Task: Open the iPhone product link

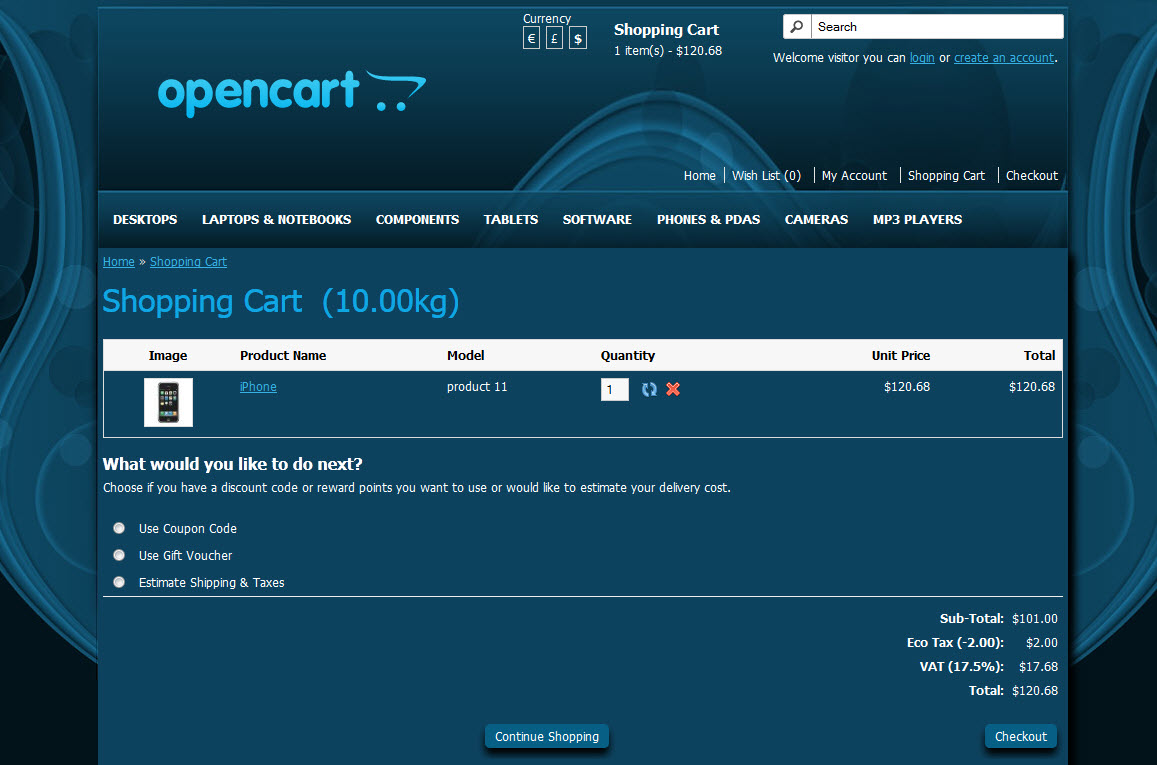Action: (258, 387)
